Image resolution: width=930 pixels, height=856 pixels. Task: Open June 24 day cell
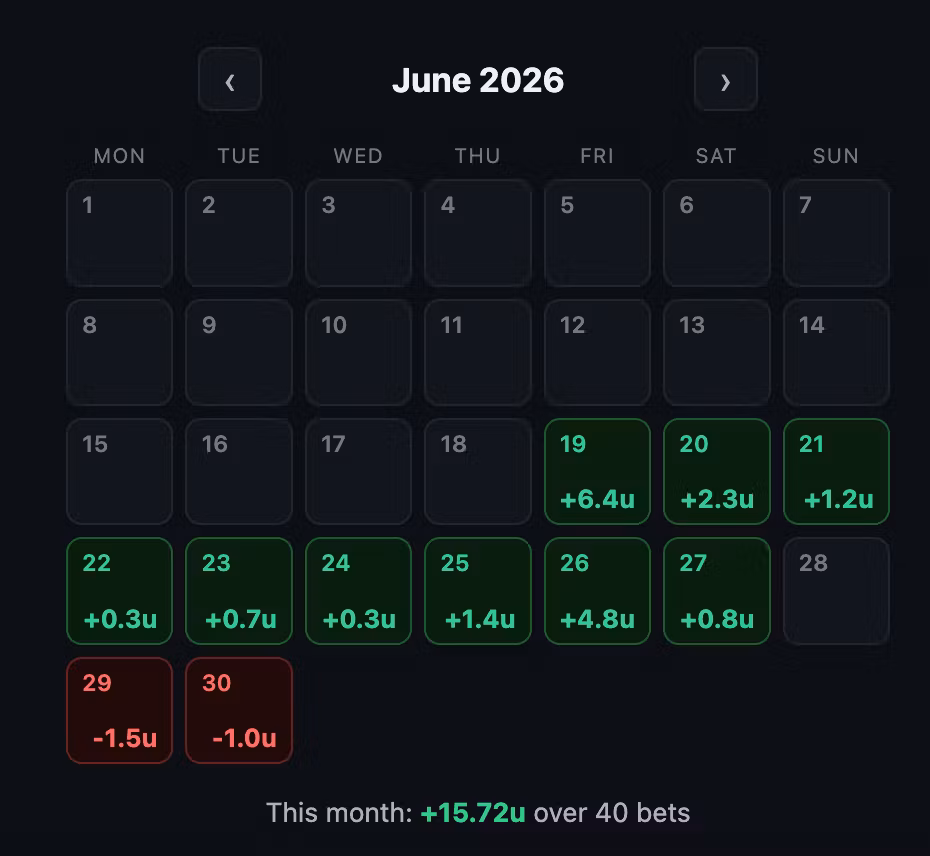[x=358, y=591]
